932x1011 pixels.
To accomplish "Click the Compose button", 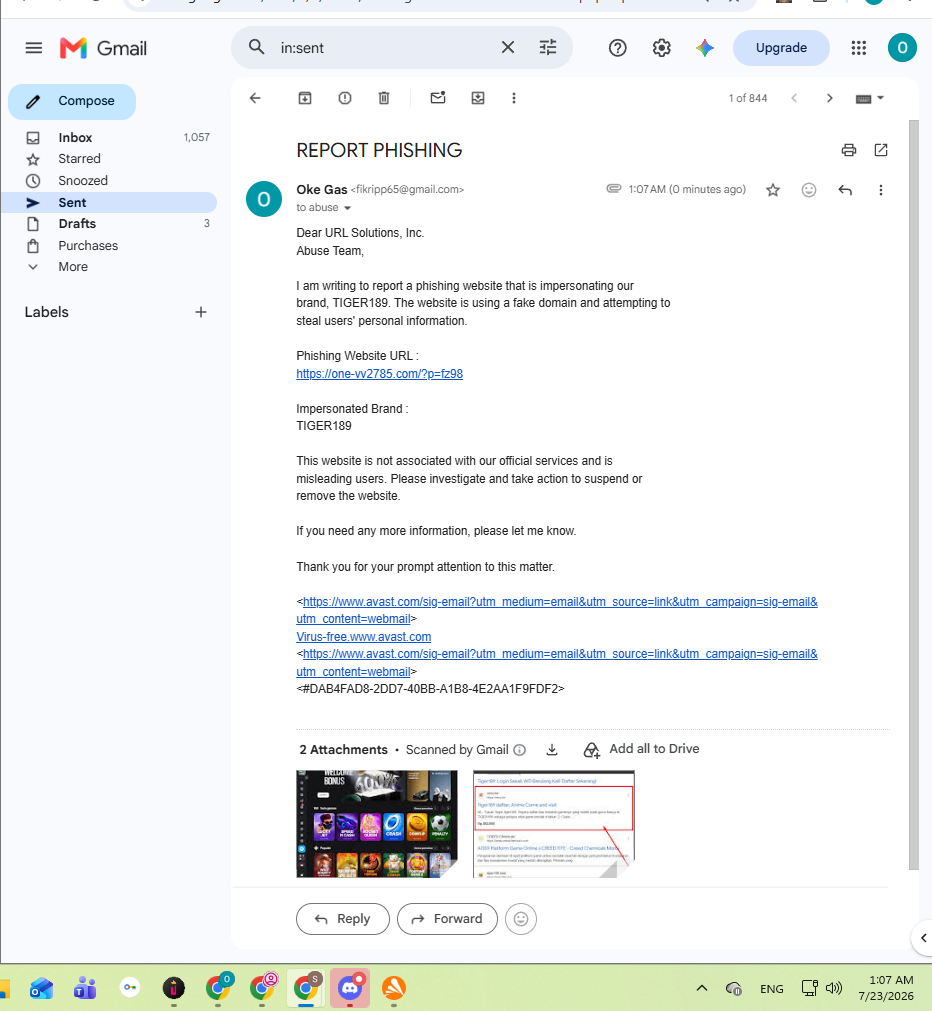I will pos(72,101).
